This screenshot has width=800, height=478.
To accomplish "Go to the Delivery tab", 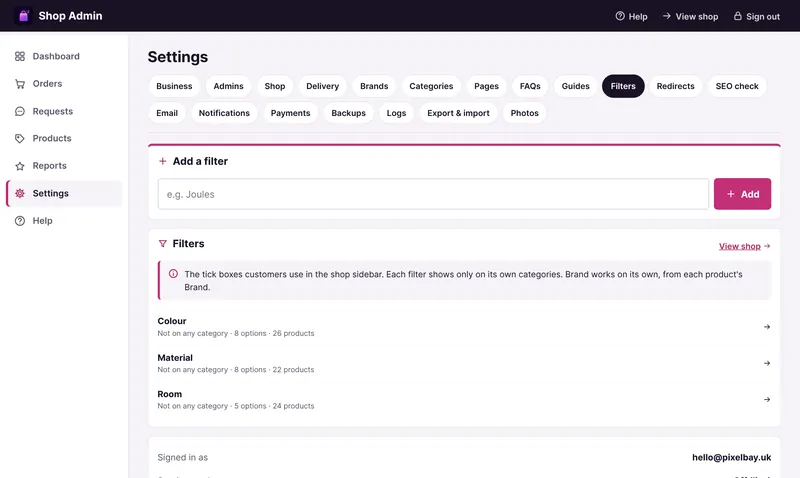I will click(322, 86).
